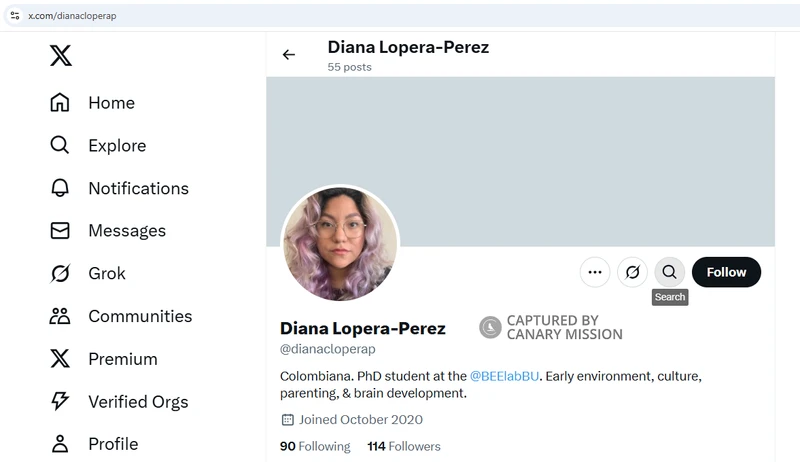
Task: Open the profile picture of Diana
Action: (340, 243)
